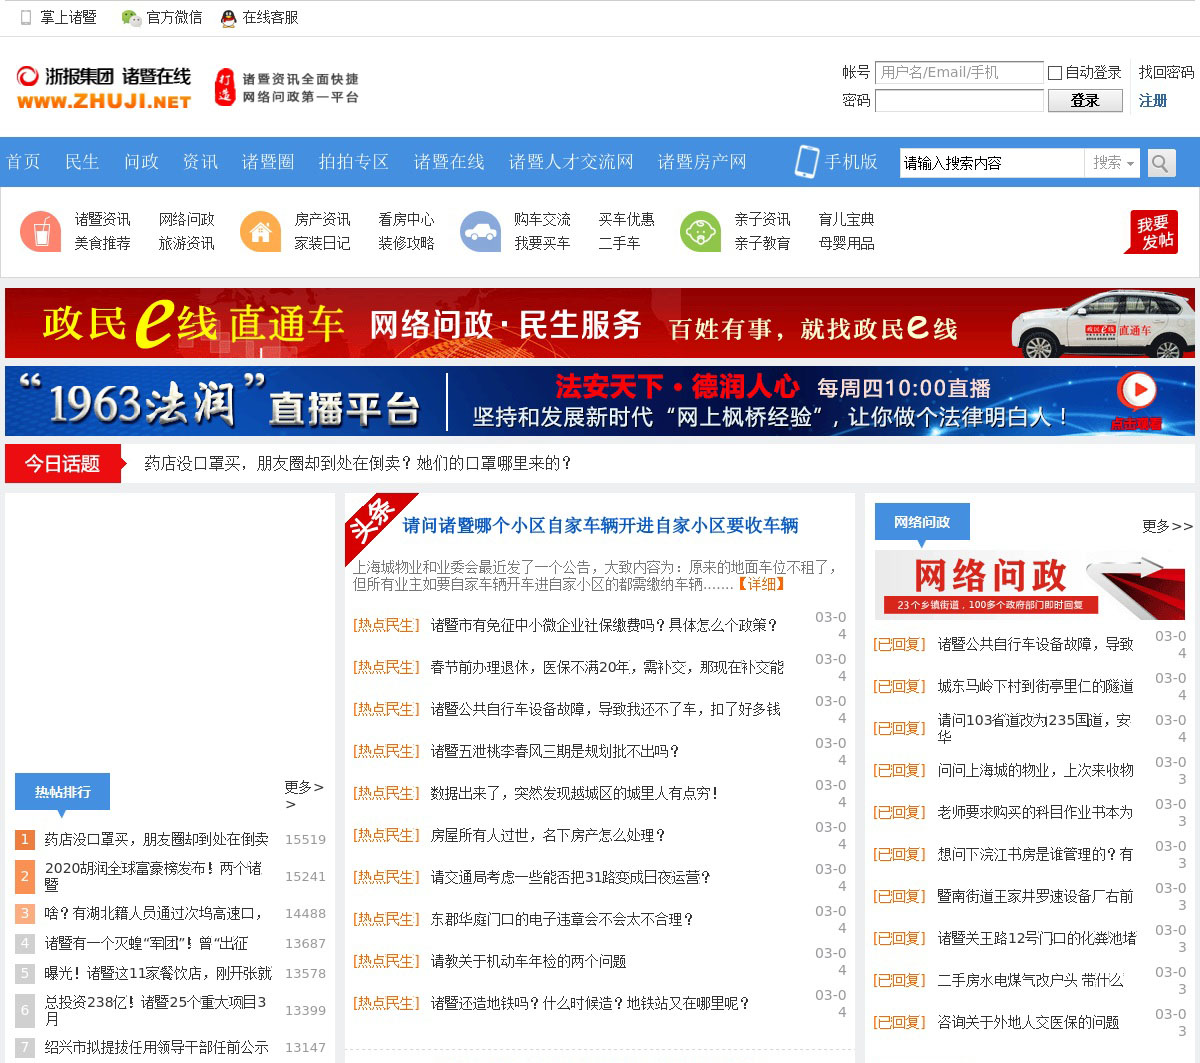Open the 政民e线直通车 banner
The image size is (1200, 1063).
[x=600, y=323]
